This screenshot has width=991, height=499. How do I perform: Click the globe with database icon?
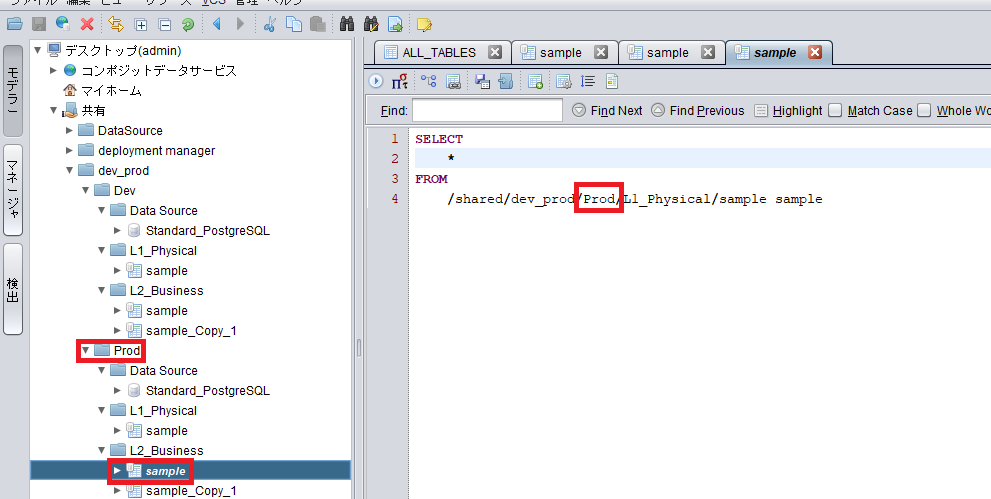(62, 24)
